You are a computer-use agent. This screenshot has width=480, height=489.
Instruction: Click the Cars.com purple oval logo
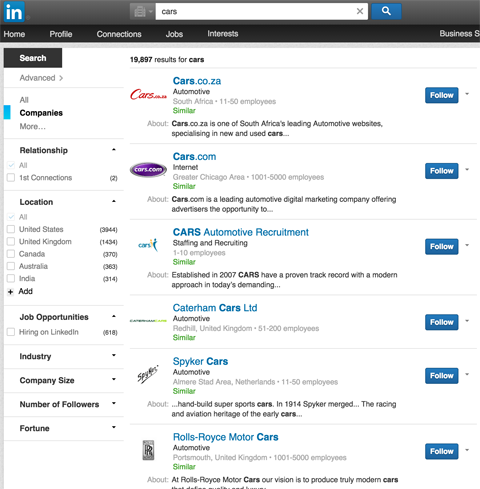coord(148,170)
